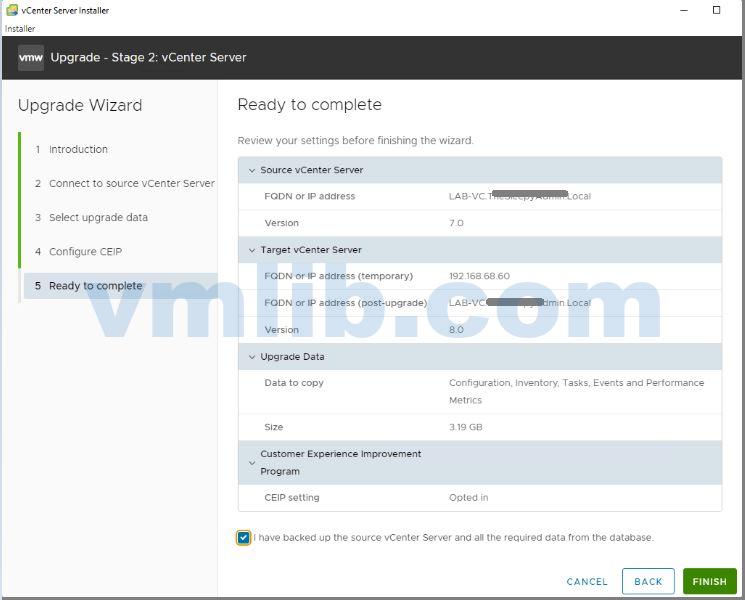This screenshot has width=745, height=600.
Task: Minimize the installer window
Action: point(684,10)
